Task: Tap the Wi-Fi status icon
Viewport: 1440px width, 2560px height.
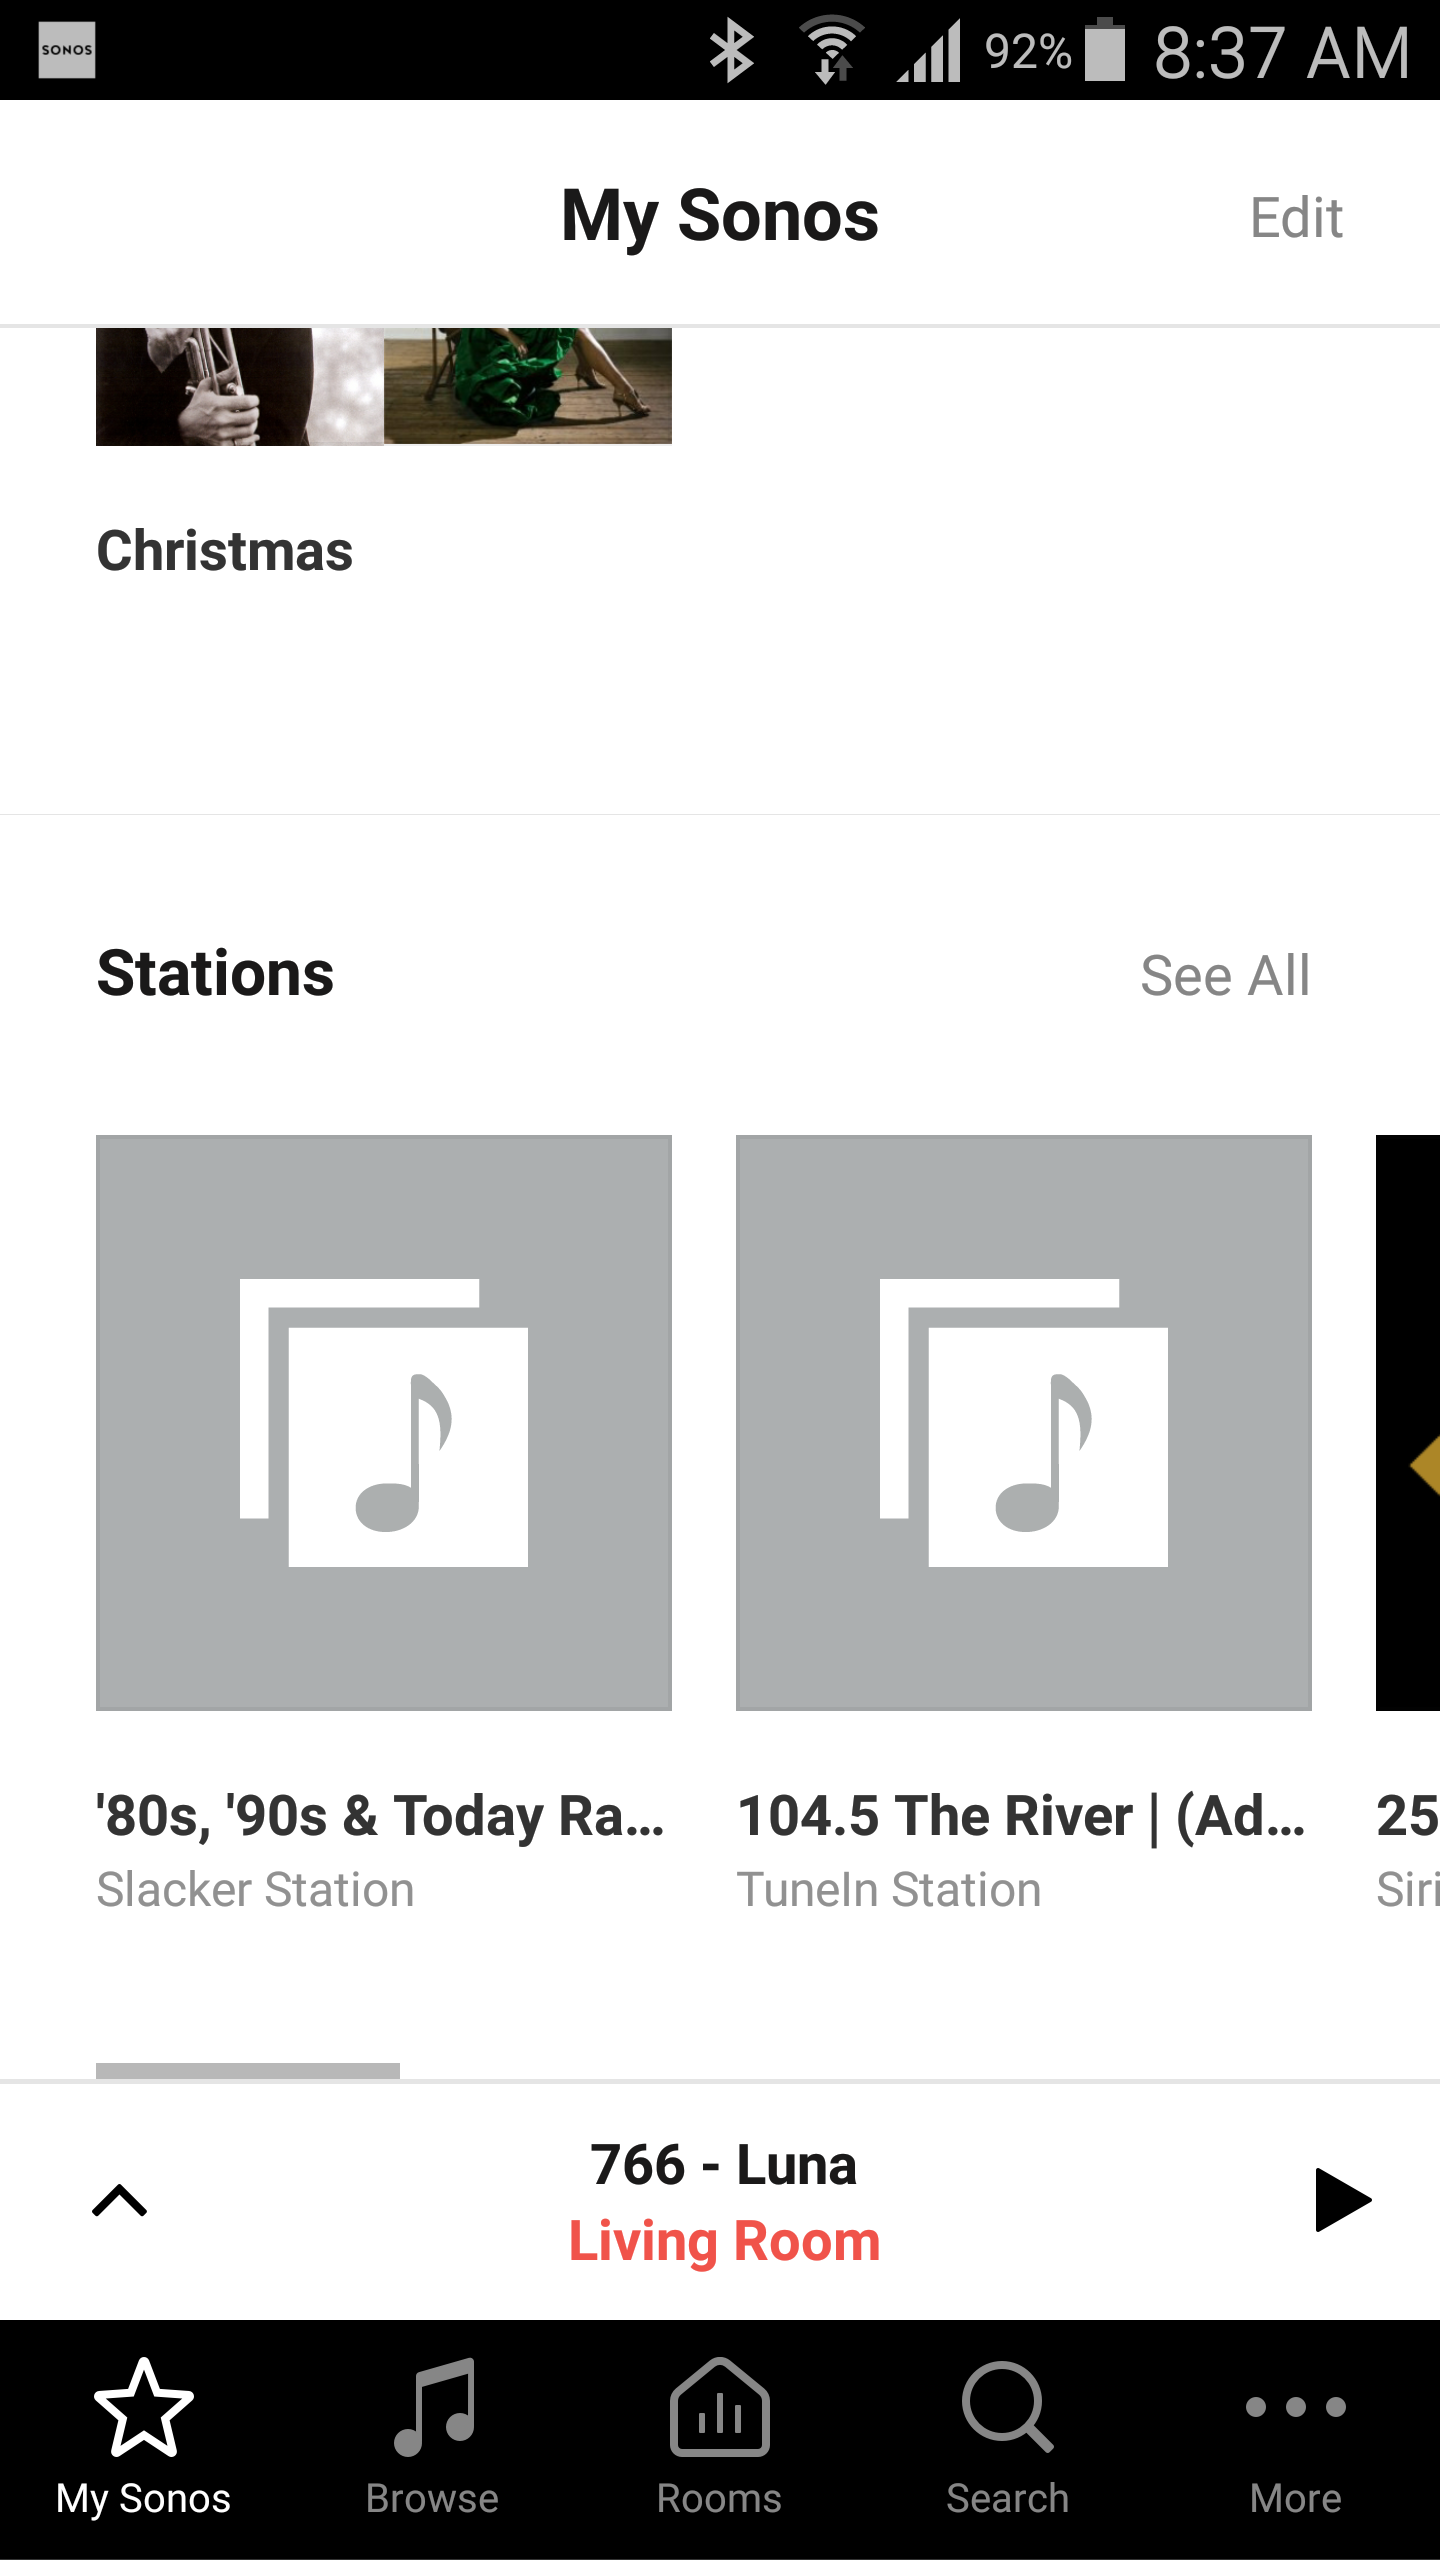Action: click(x=832, y=50)
